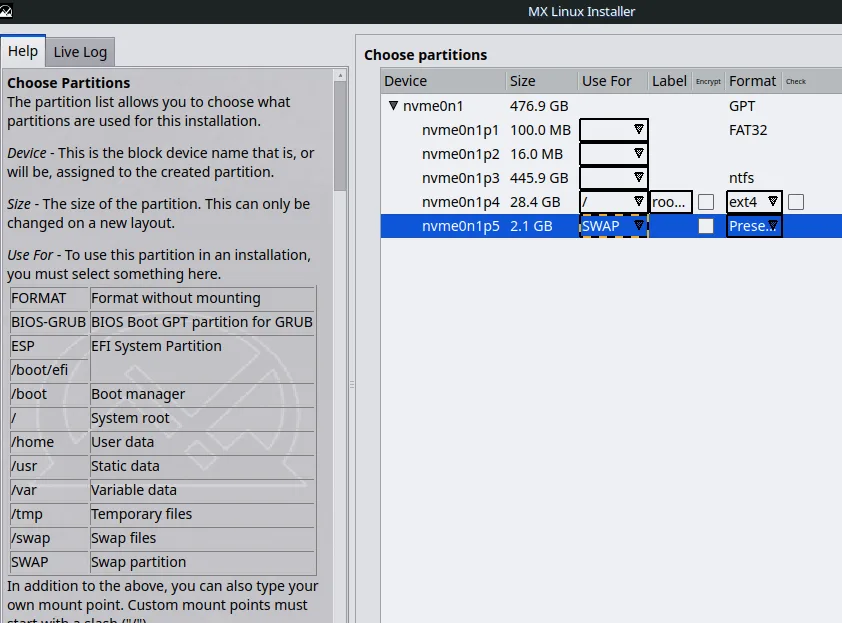Click the help scrollbar up arrow
The height and width of the screenshot is (623, 842).
click(340, 76)
